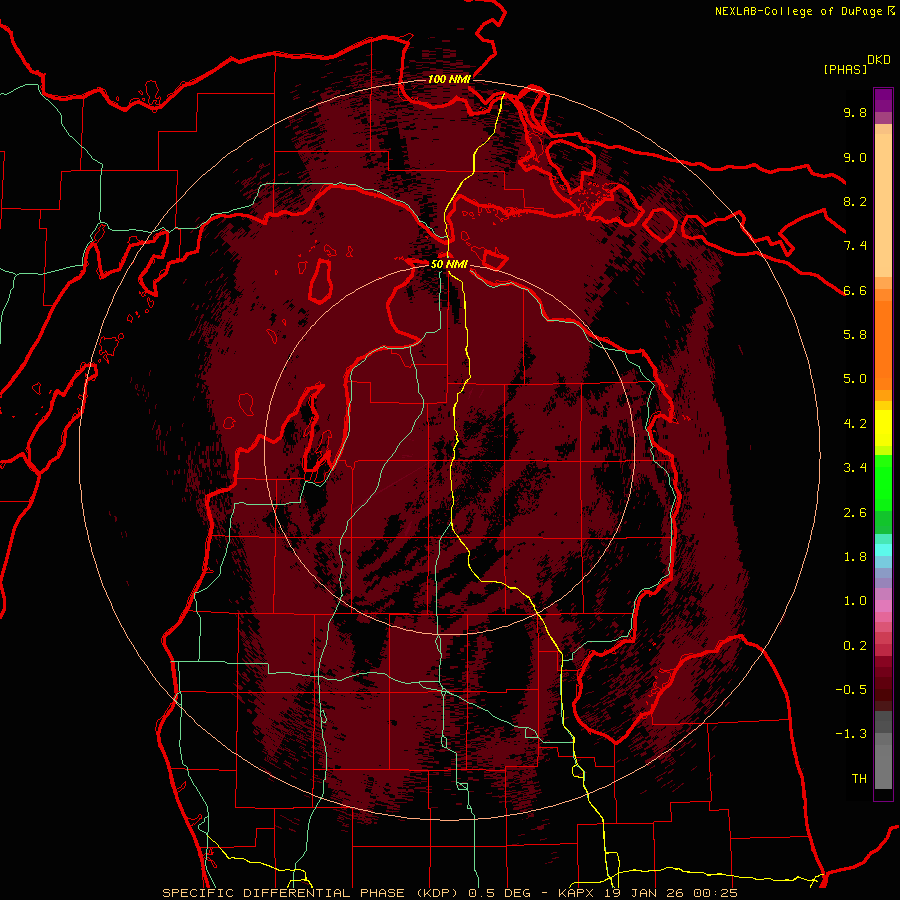Click the 4.2 legend value
Viewport: 900px width, 900px height.
[x=855, y=424]
